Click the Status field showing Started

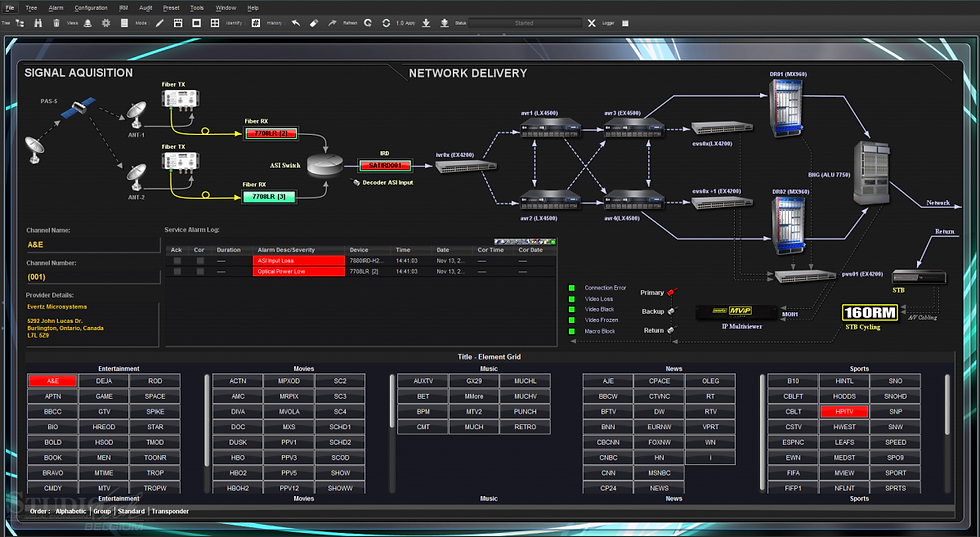click(524, 23)
